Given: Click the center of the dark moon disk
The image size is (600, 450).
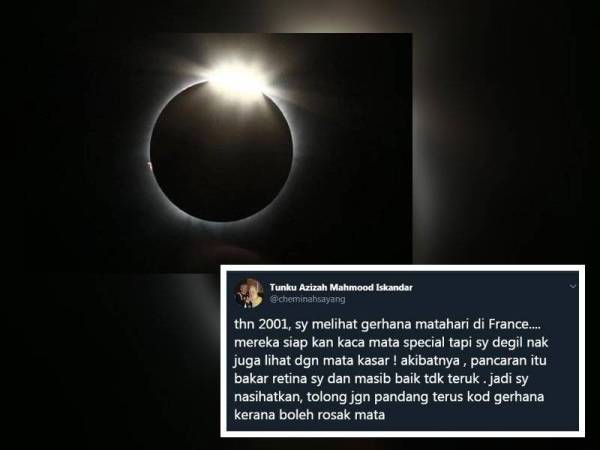Looking at the screenshot, I should (x=221, y=150).
